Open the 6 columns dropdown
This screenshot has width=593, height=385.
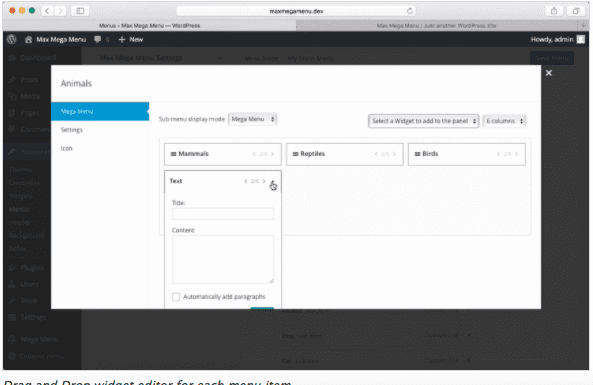click(x=504, y=121)
